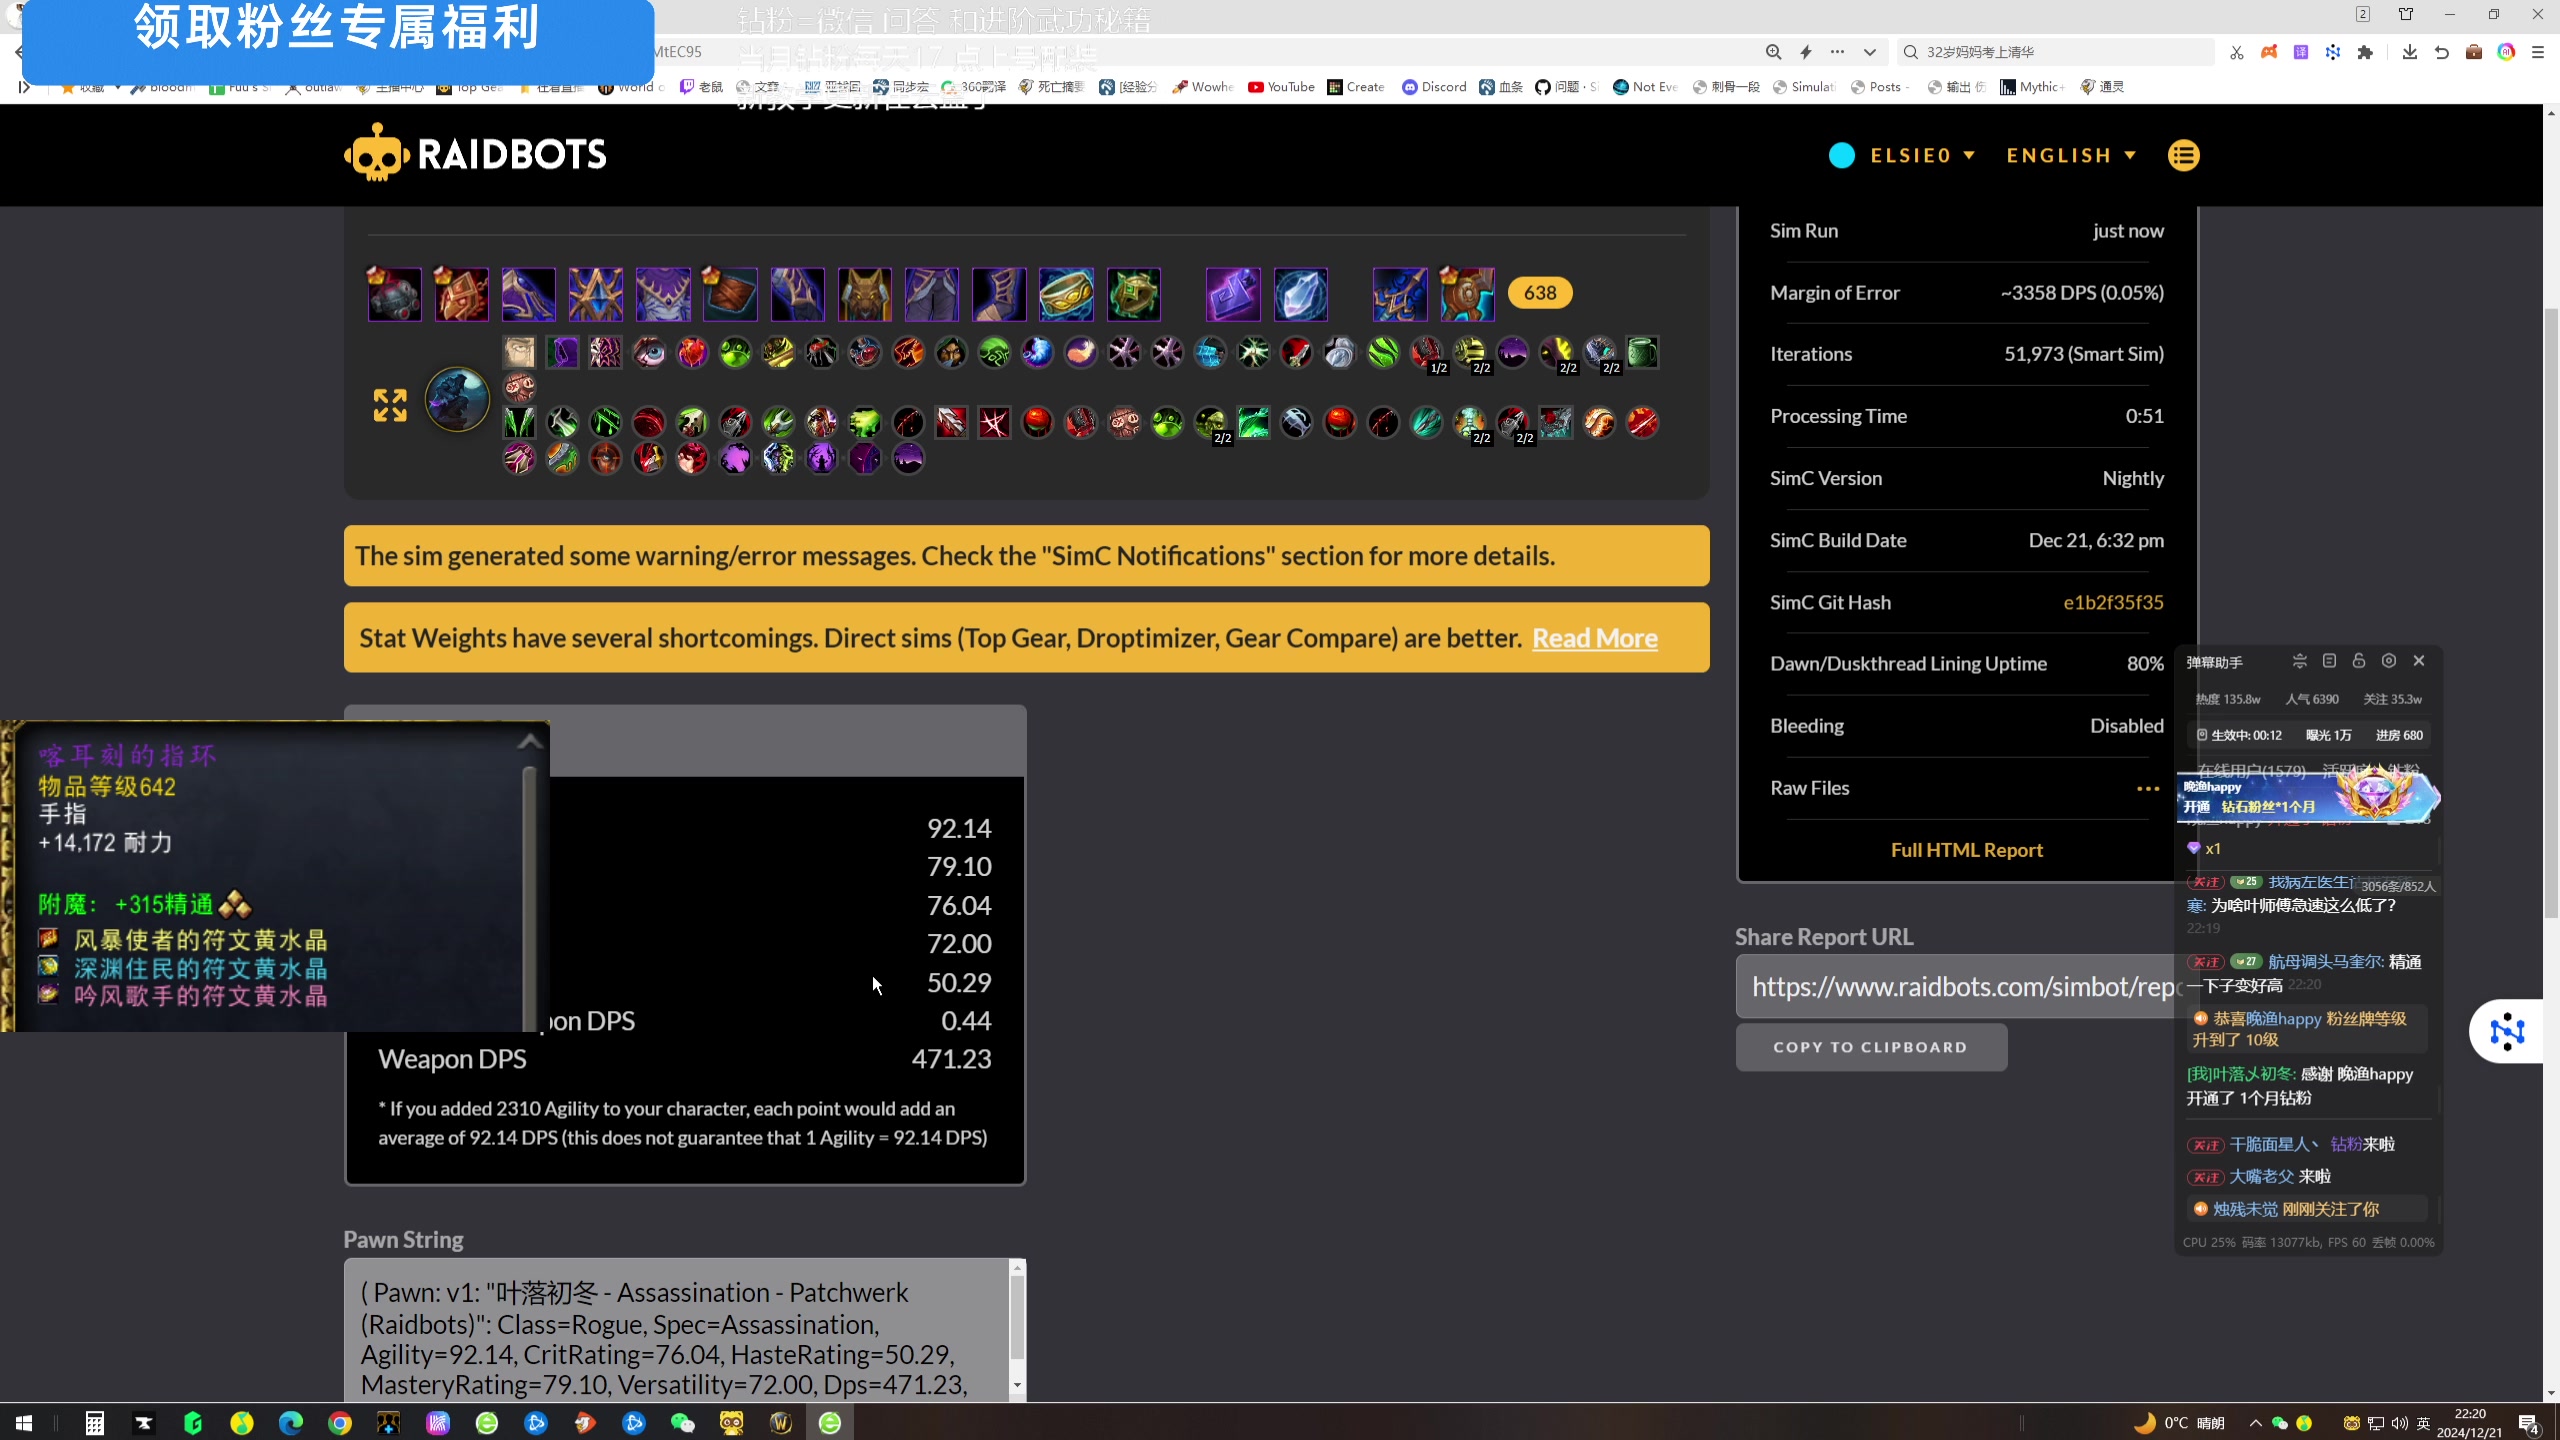The height and width of the screenshot is (1440, 2560).
Task: Click the undo arrow toolbar icon
Action: click(2442, 52)
